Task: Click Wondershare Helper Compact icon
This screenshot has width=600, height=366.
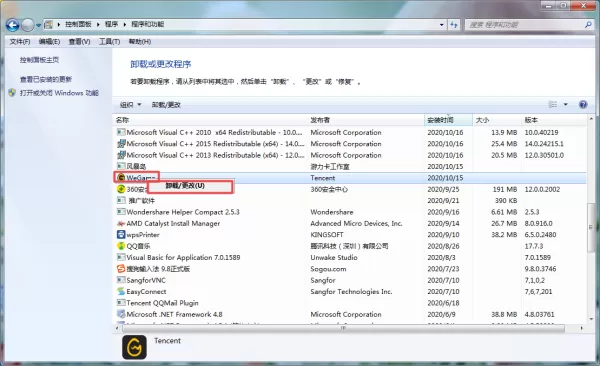Action: tap(121, 212)
